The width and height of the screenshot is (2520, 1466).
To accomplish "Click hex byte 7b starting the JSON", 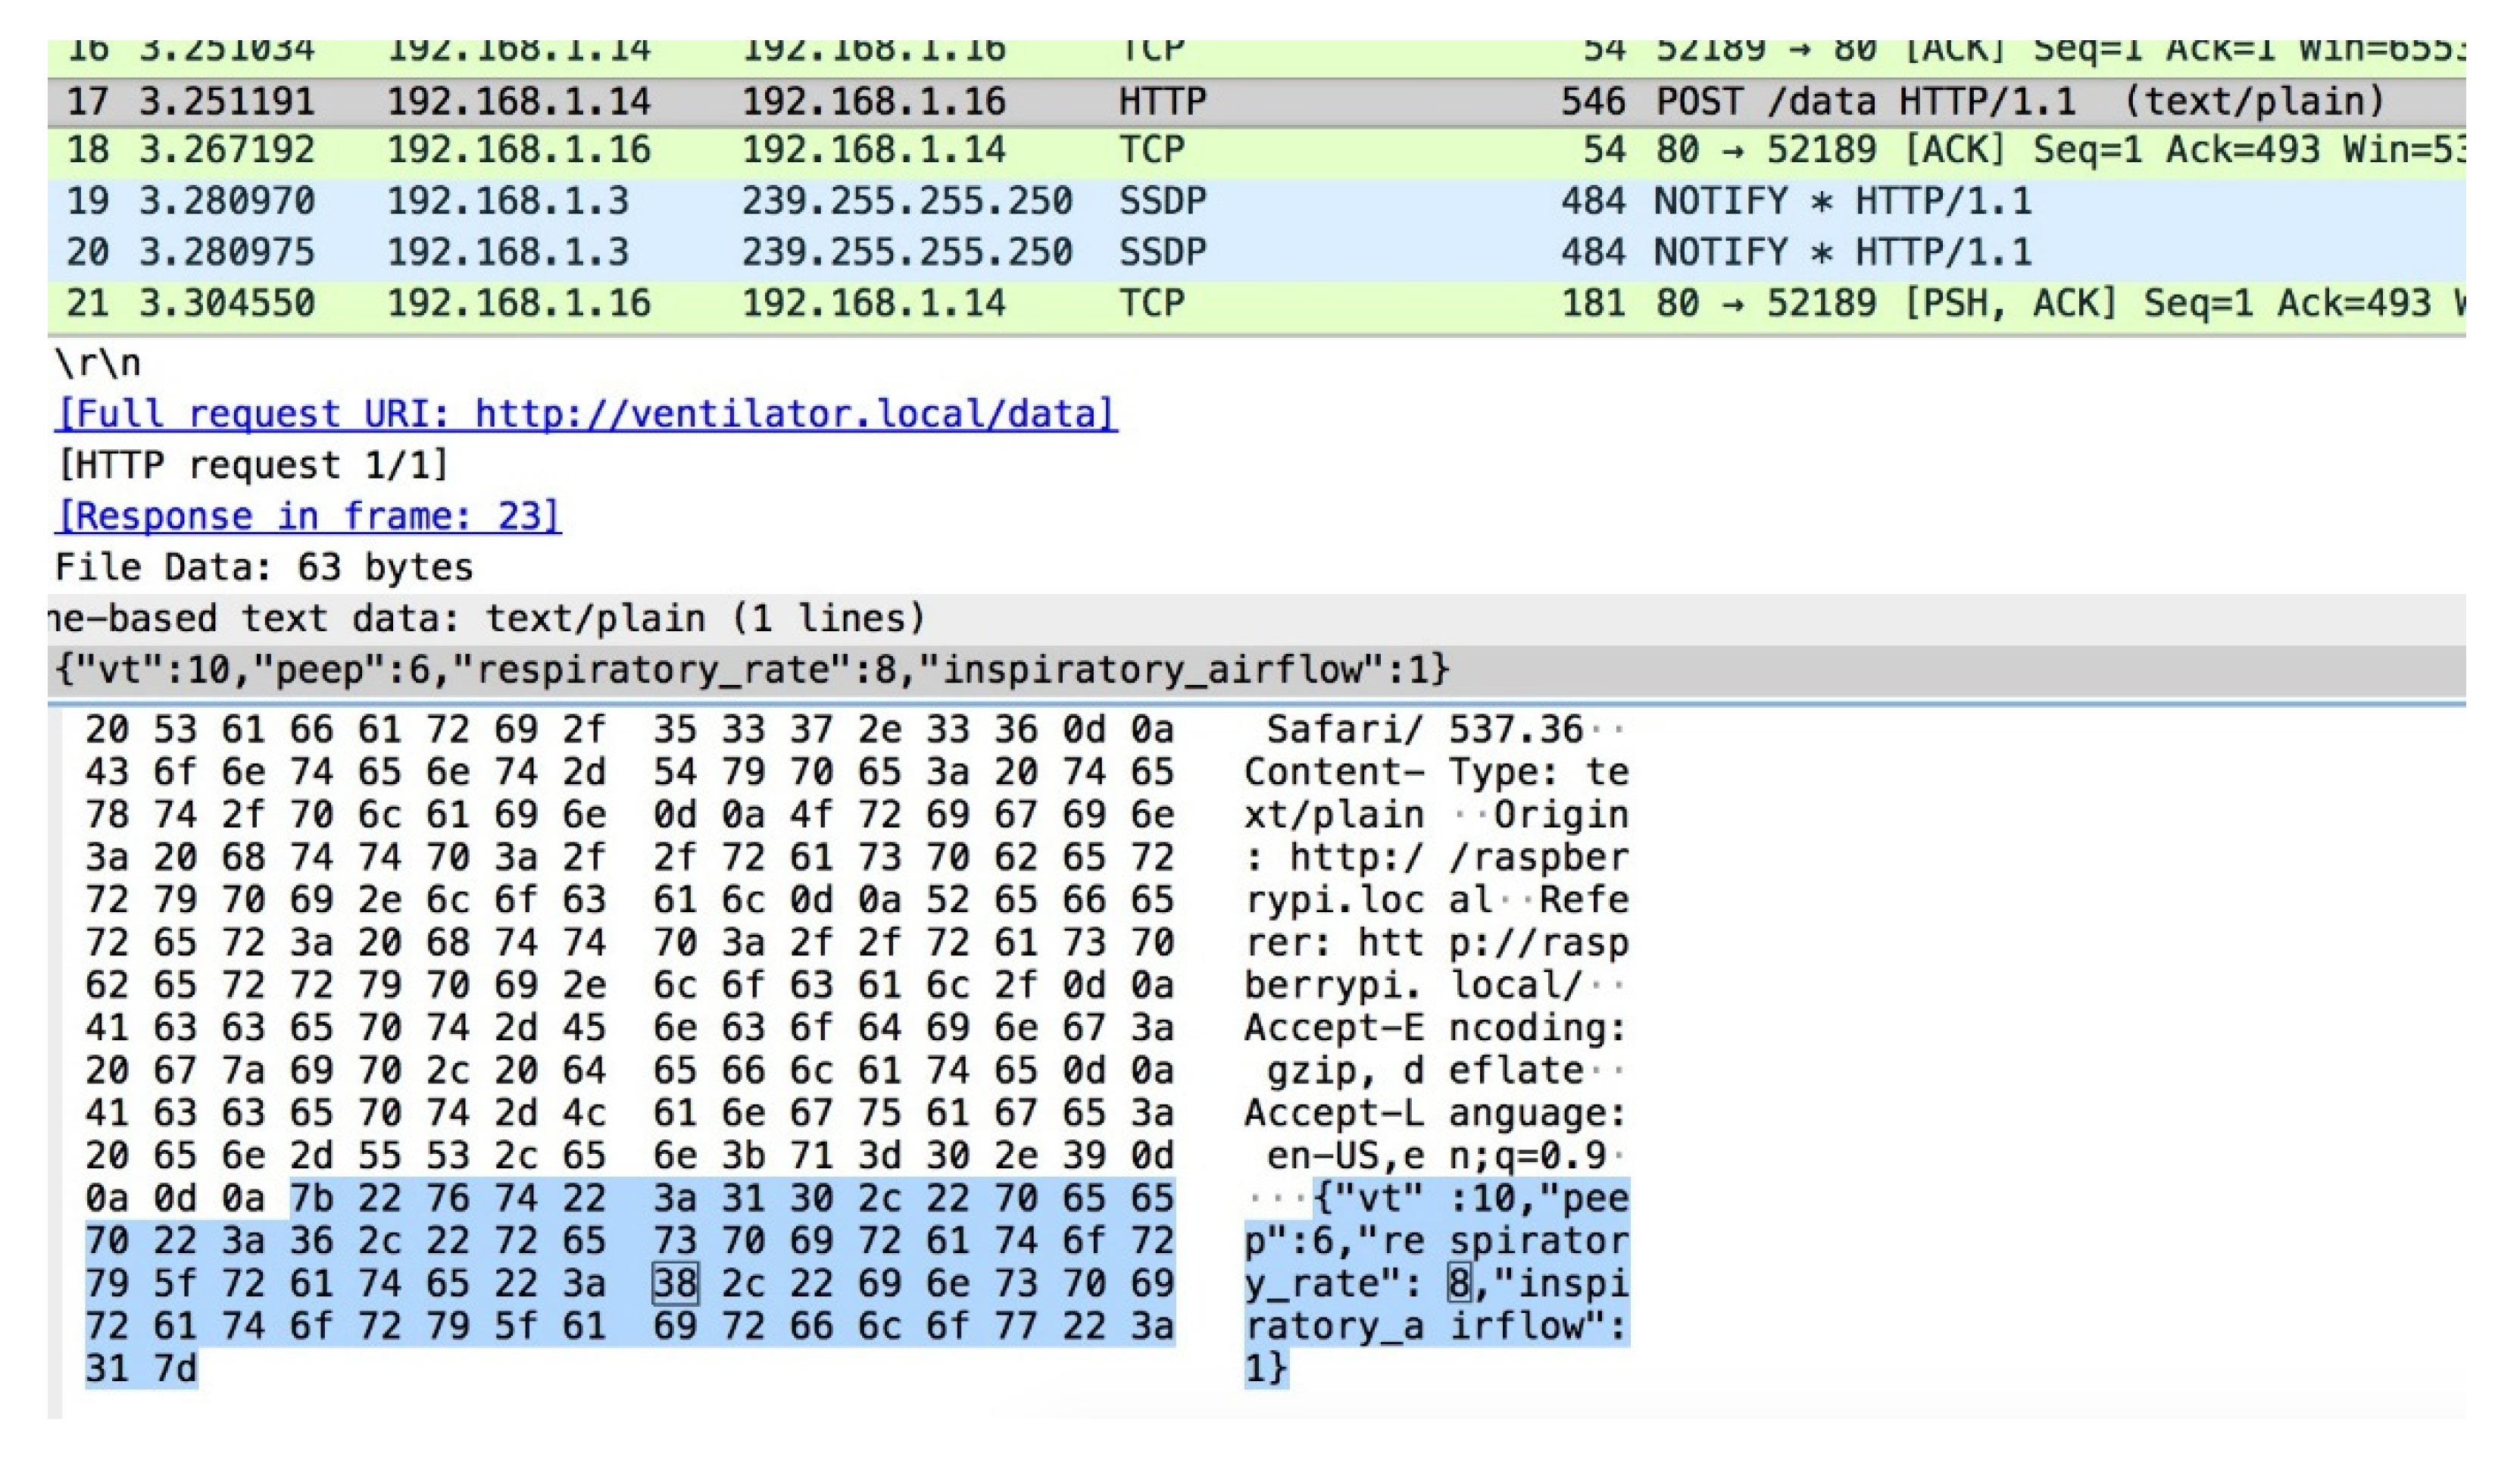I will click(x=310, y=1198).
